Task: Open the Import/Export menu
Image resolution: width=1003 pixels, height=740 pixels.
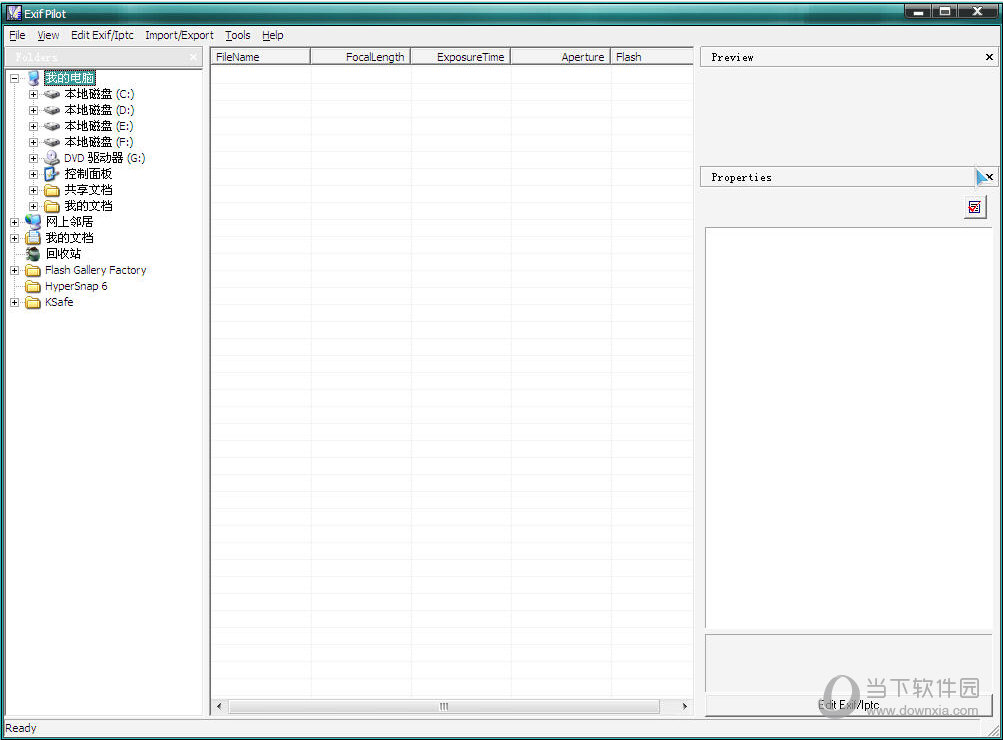Action: click(179, 35)
